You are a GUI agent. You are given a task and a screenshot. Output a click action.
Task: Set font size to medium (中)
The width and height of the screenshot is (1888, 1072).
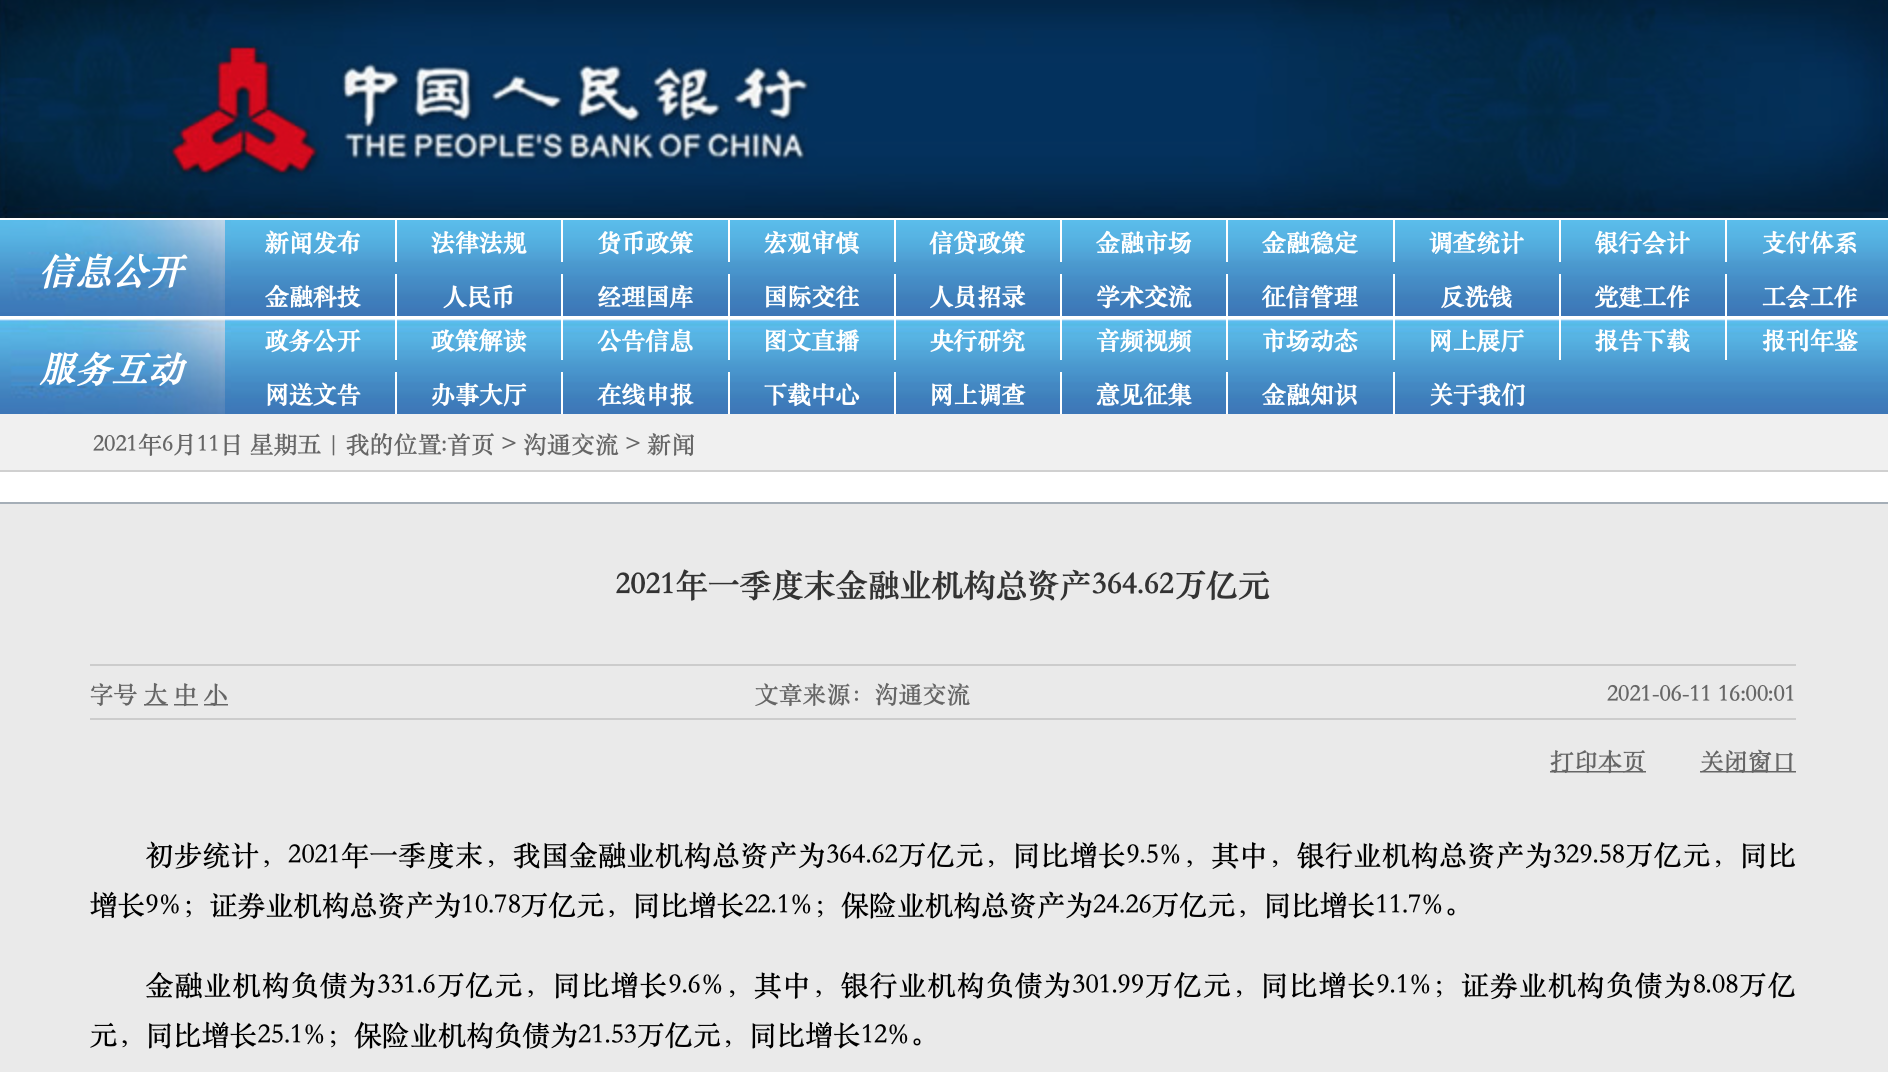click(x=186, y=695)
